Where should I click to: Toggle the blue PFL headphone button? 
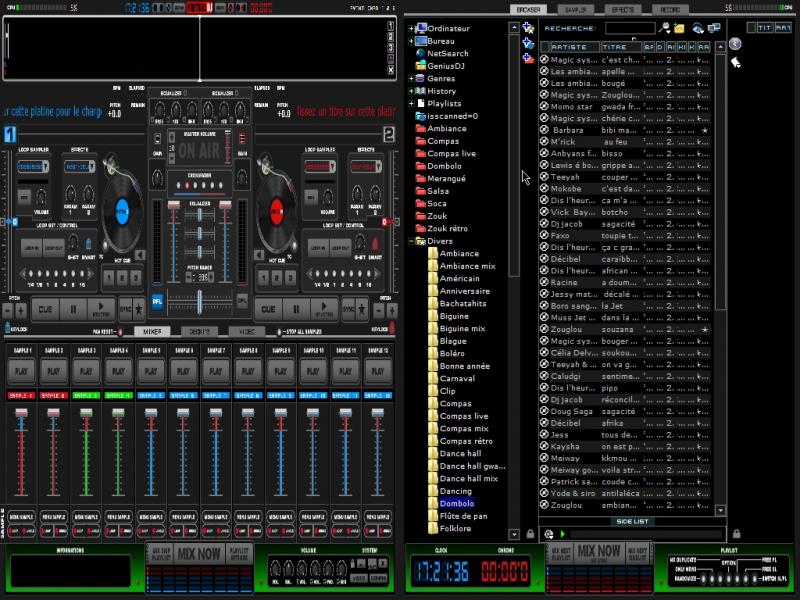pyautogui.click(x=157, y=300)
